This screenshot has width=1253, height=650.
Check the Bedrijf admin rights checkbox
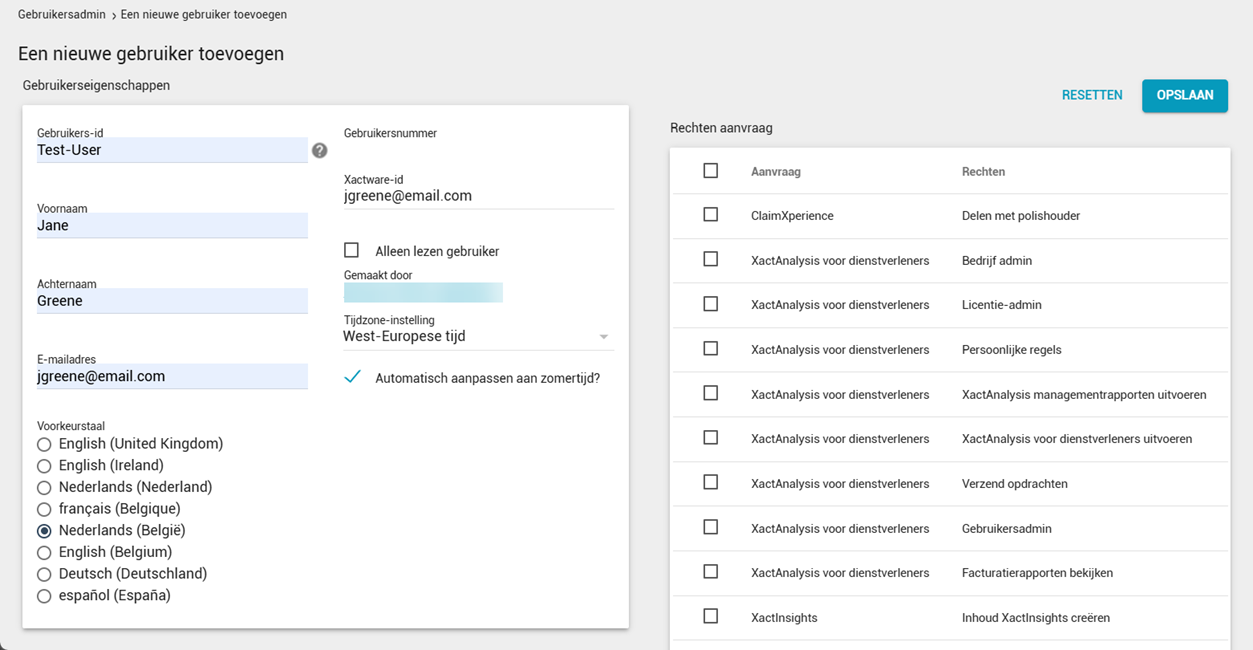(711, 260)
